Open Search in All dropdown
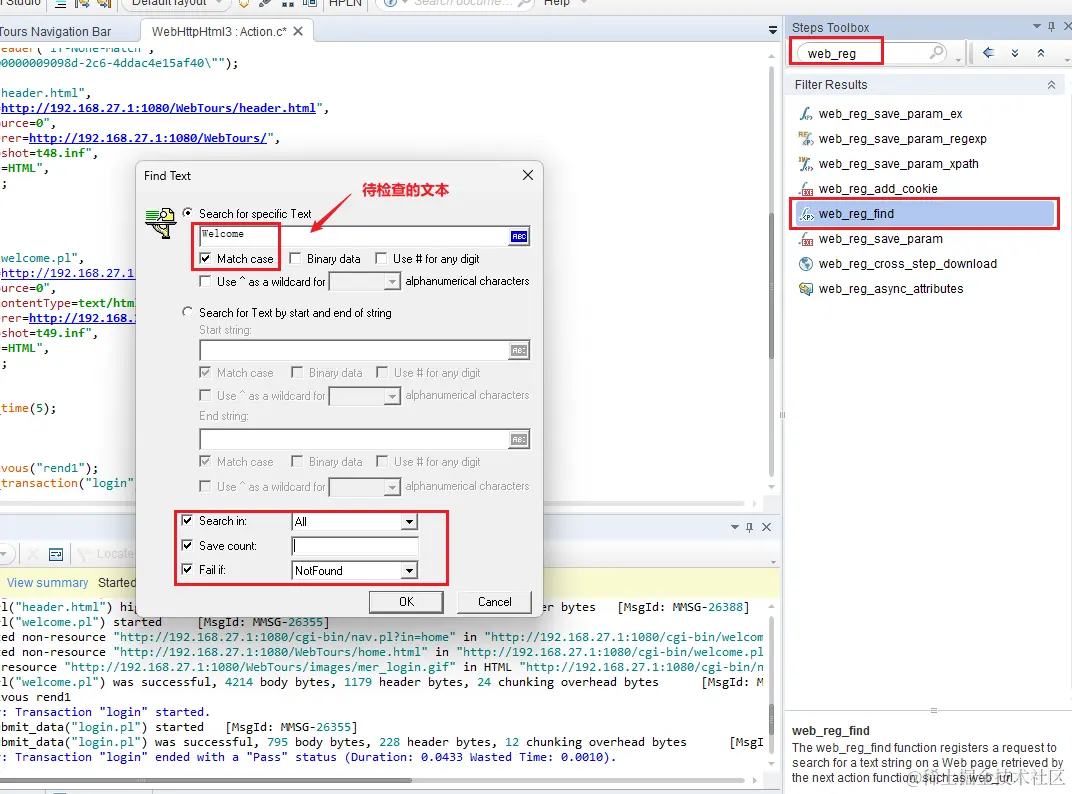Screen dimensions: 1072x794 pos(409,522)
